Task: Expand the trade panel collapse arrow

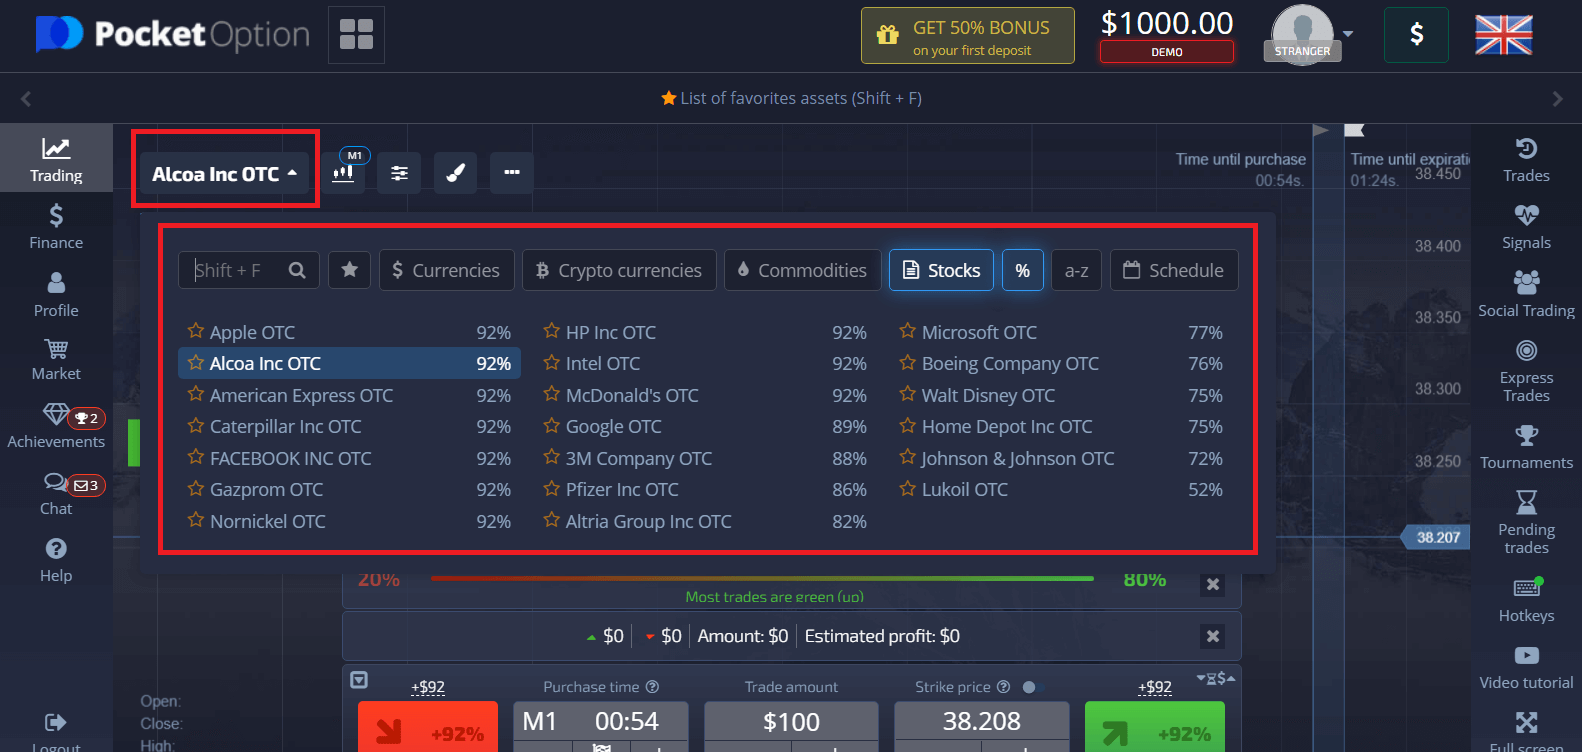Action: coord(359,680)
